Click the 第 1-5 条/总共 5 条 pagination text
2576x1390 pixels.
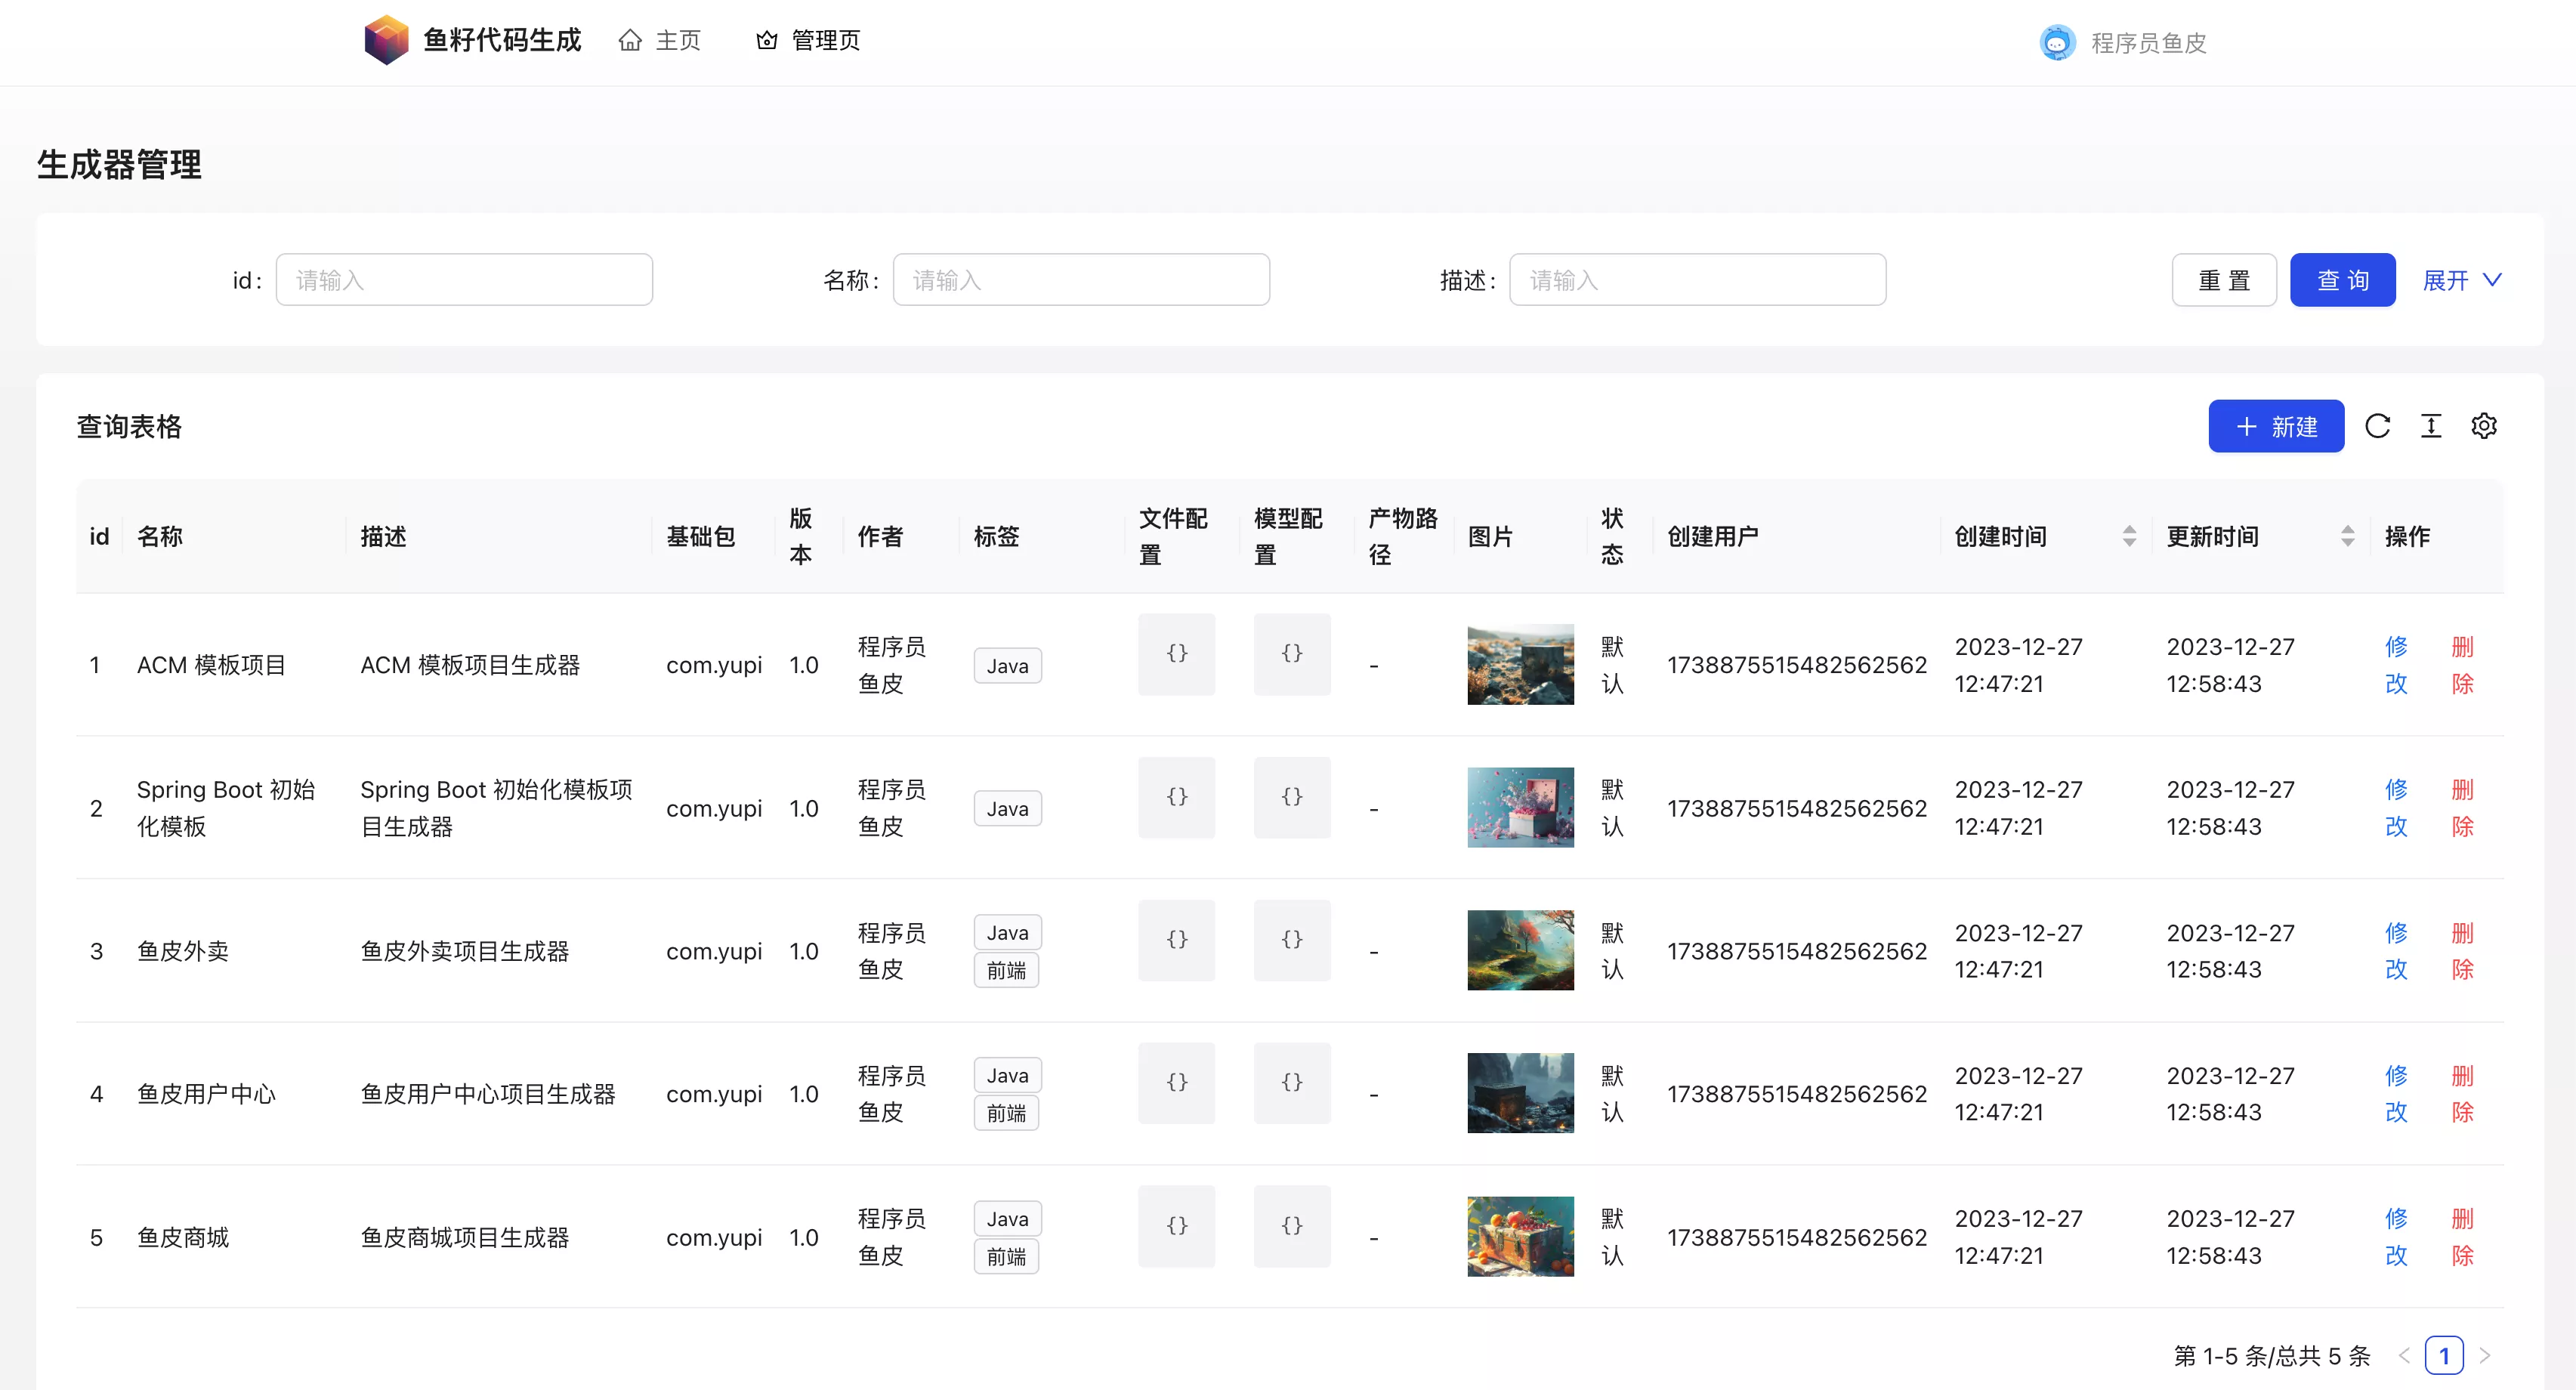[2272, 1356]
